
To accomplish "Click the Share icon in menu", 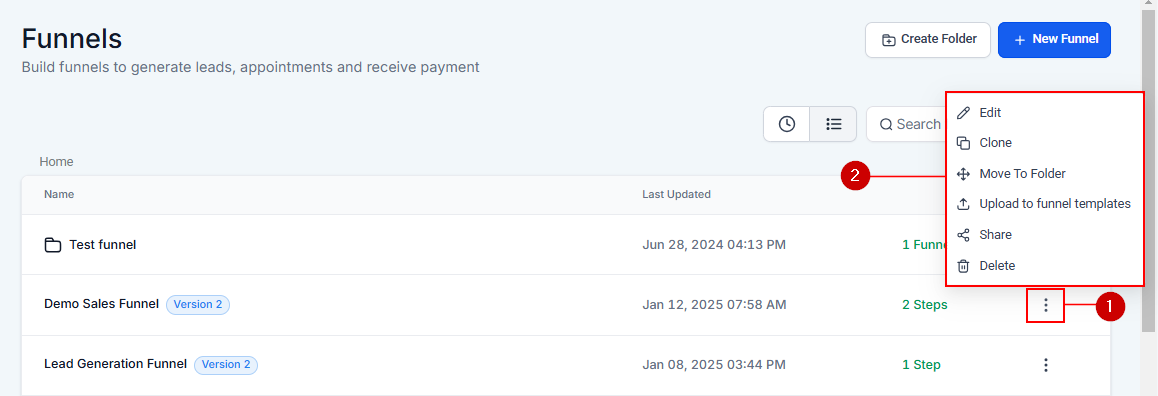I will (963, 235).
